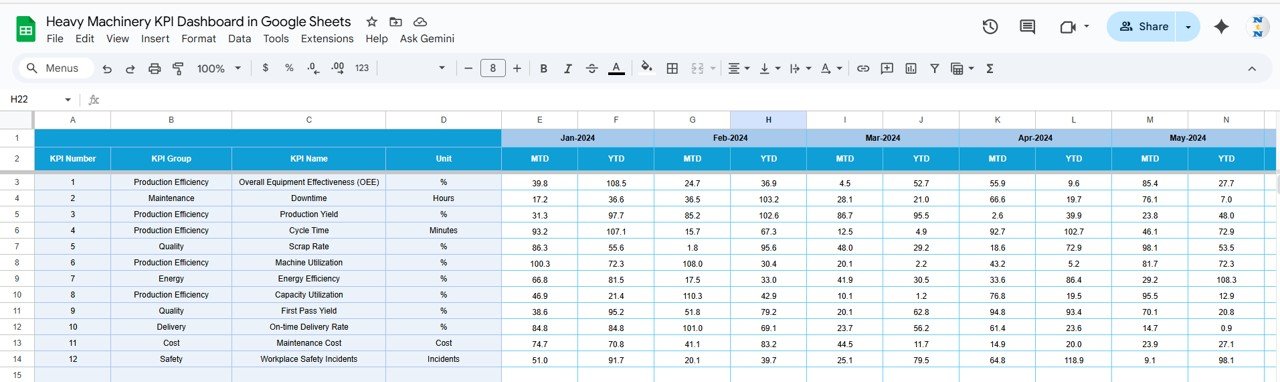
Task: Open the File menu
Action: click(55, 38)
